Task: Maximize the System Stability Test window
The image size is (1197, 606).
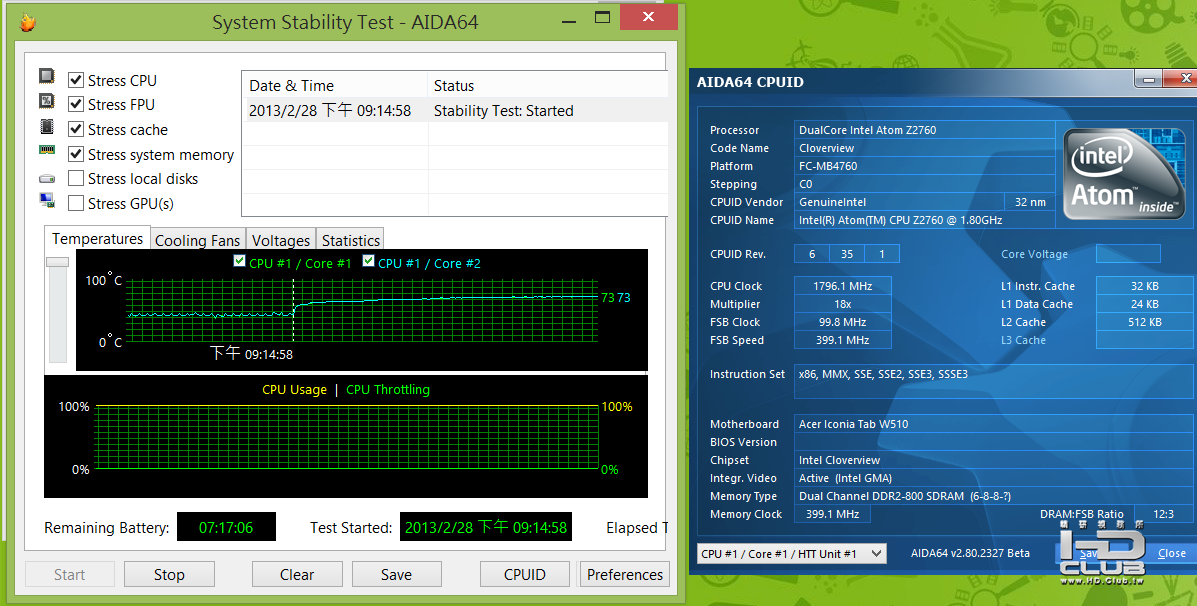Action: 602,18
